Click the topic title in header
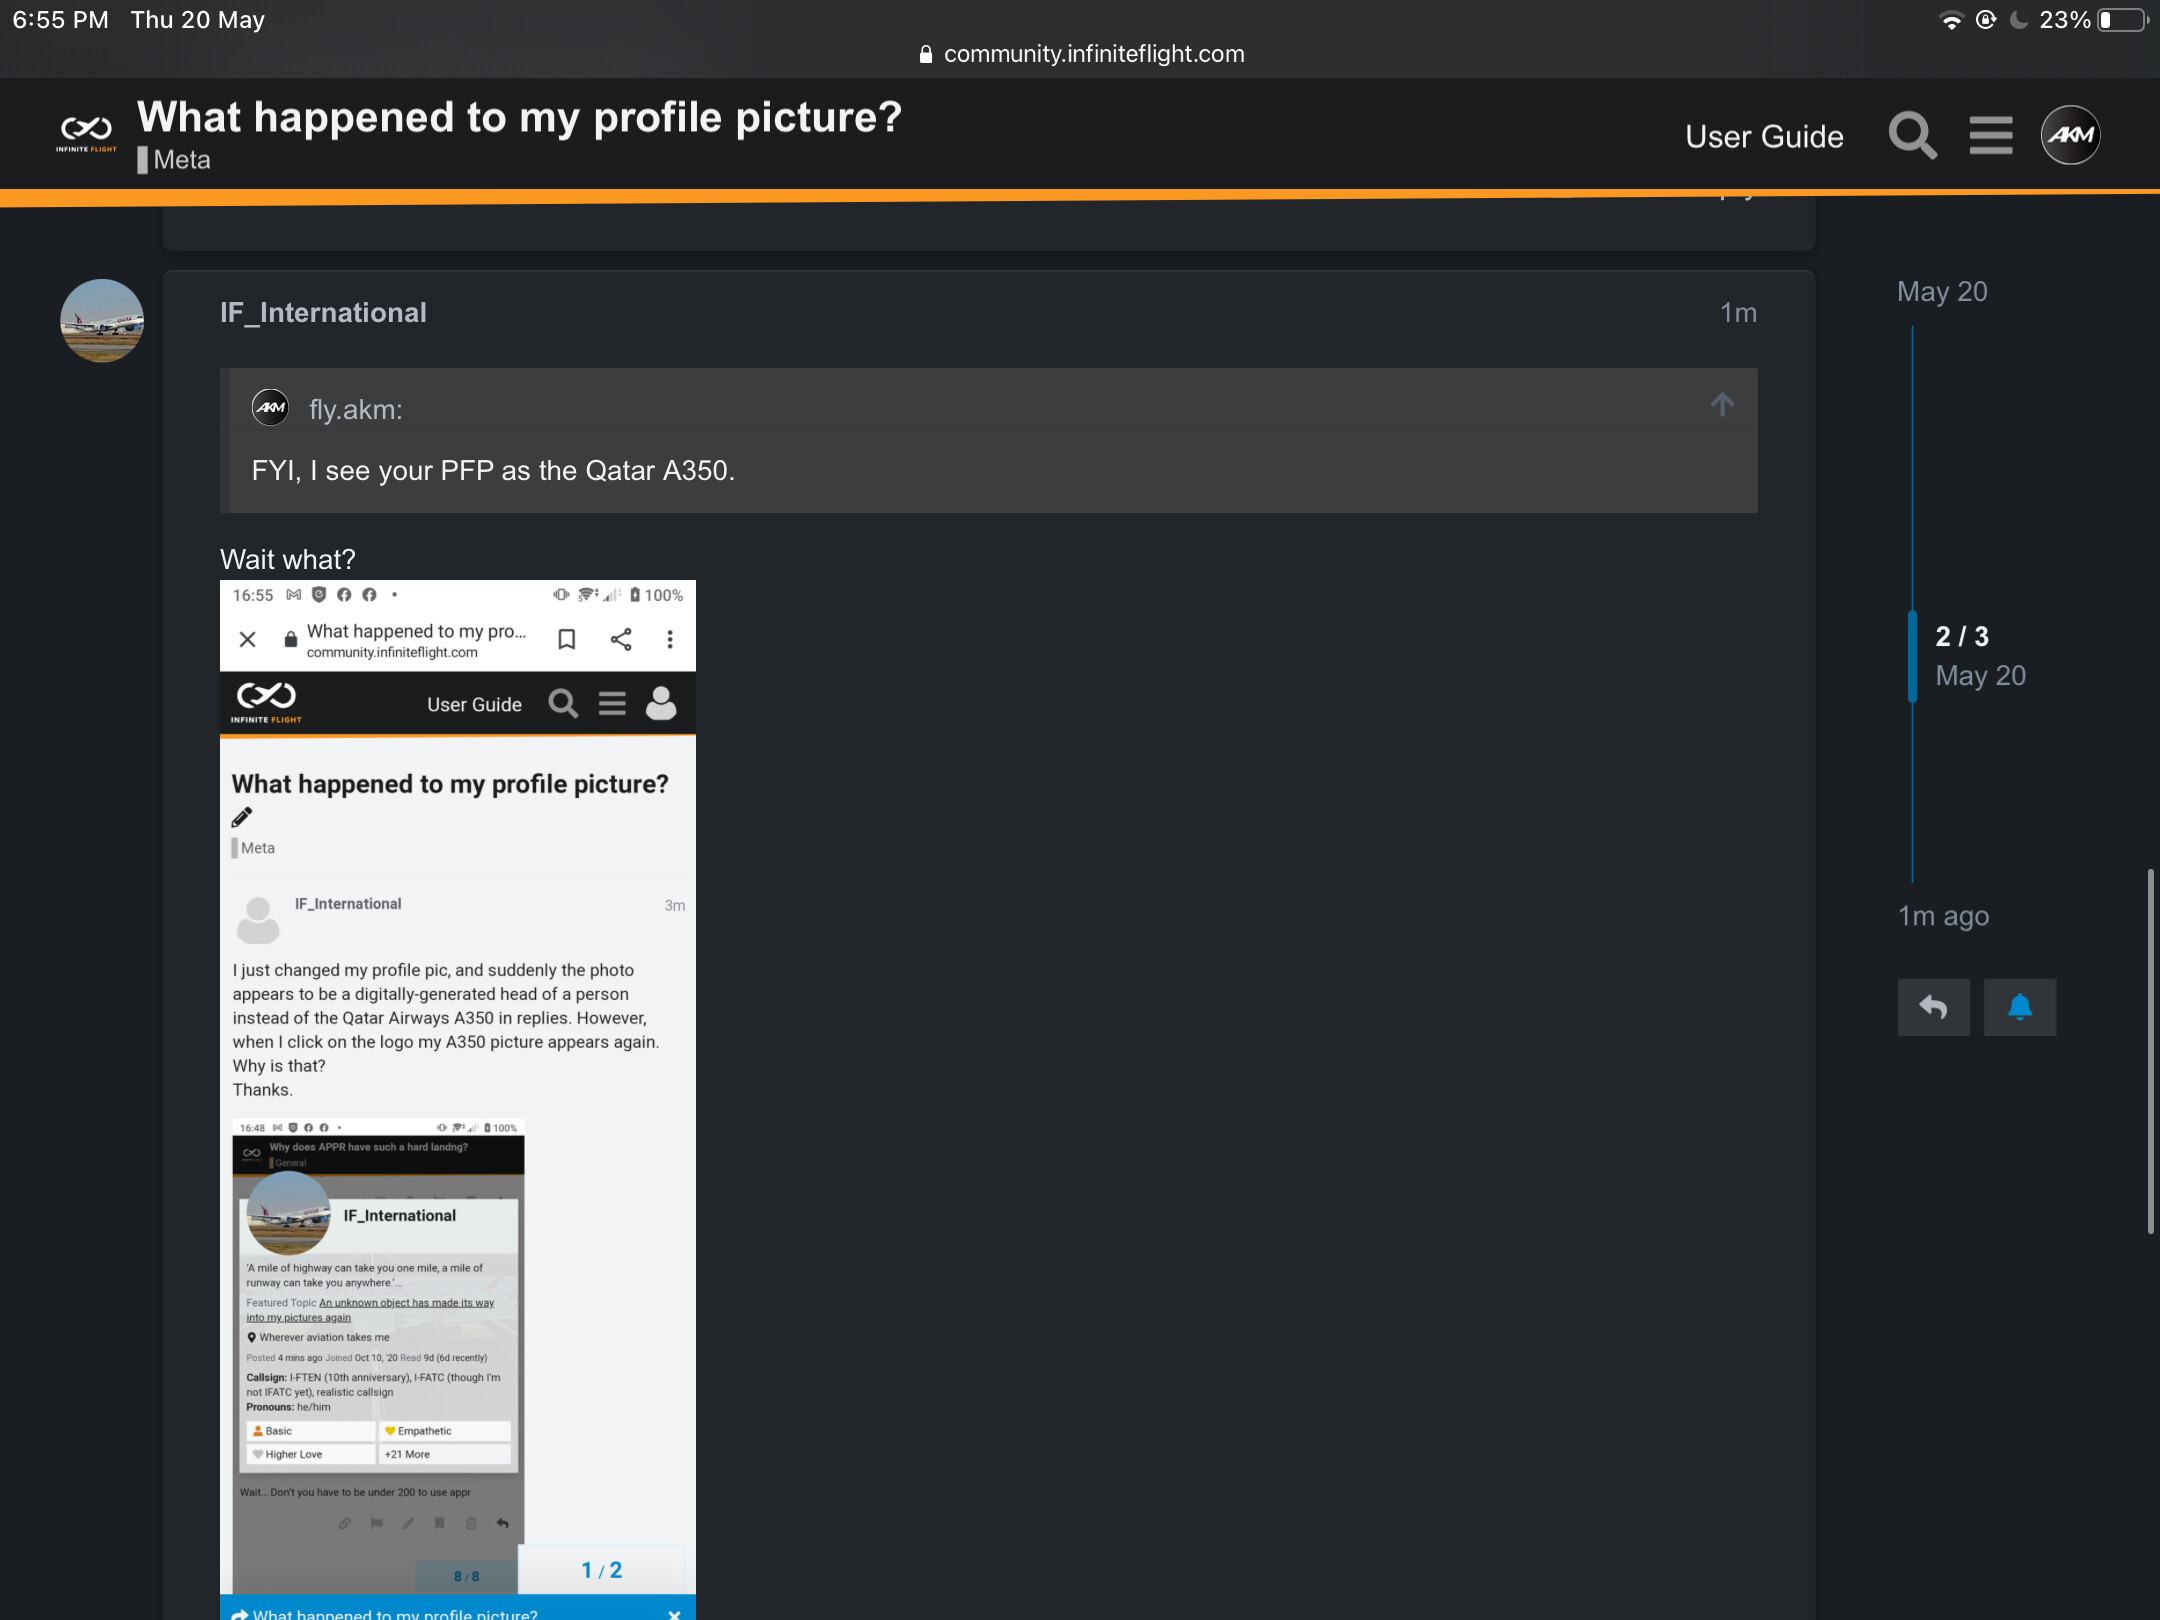Image resolution: width=2160 pixels, height=1620 pixels. coord(519,118)
